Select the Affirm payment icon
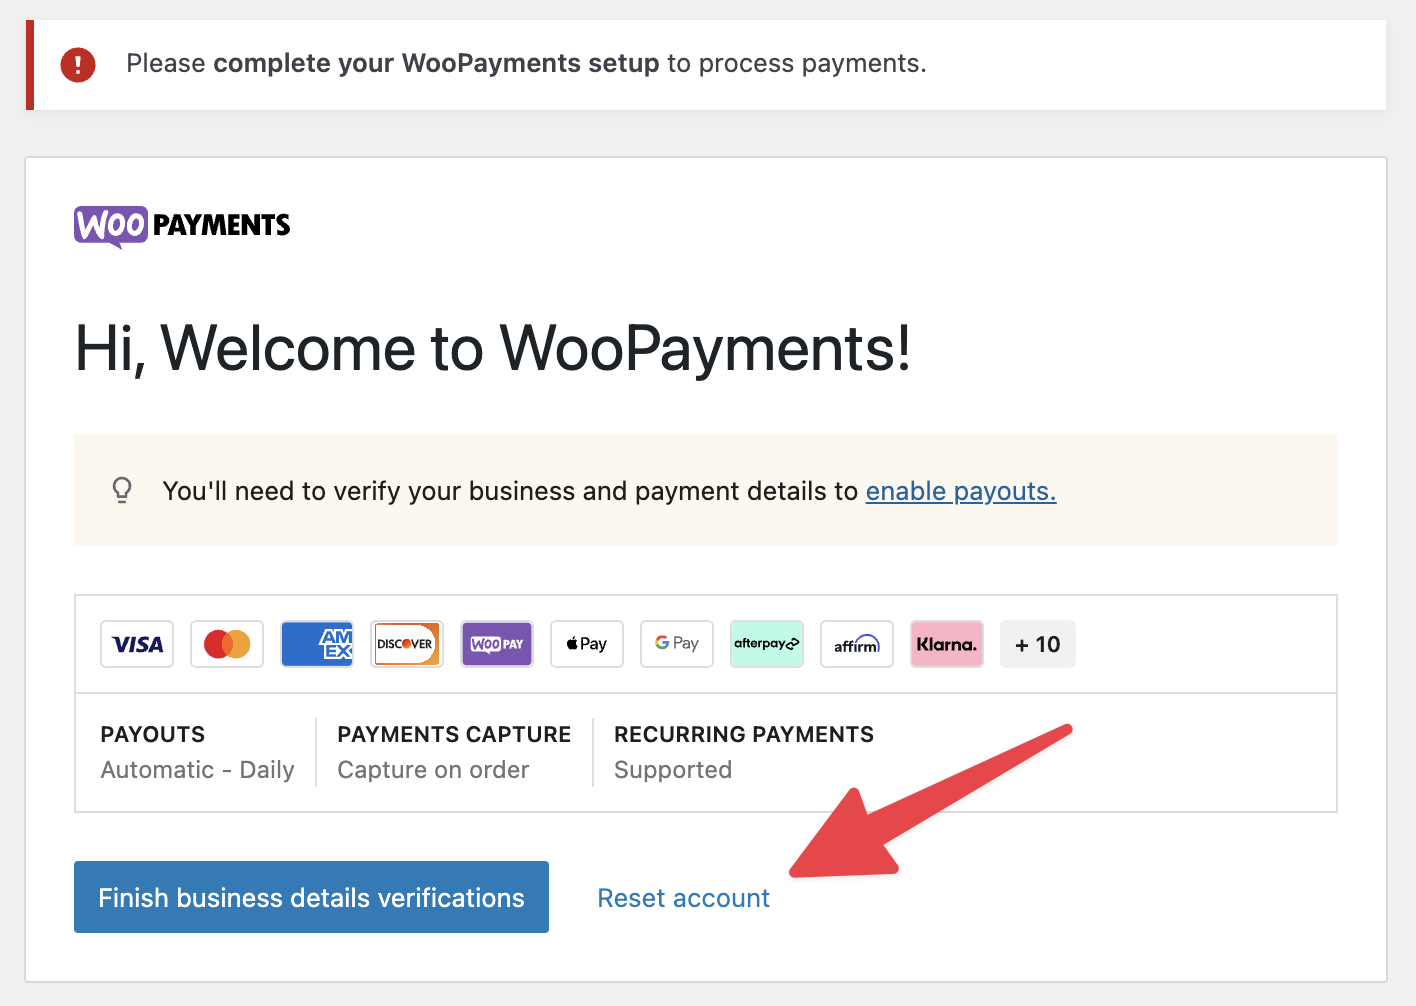Viewport: 1416px width, 1006px height. [856, 644]
